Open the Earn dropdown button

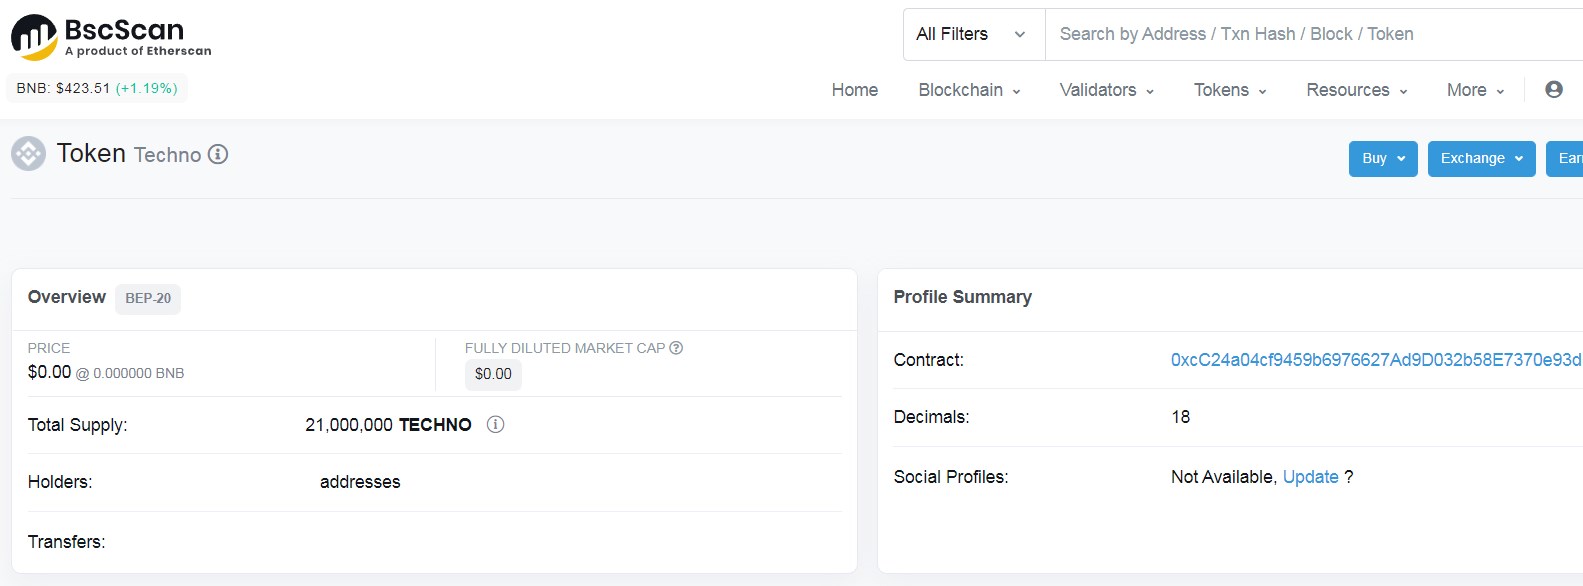click(x=1565, y=159)
